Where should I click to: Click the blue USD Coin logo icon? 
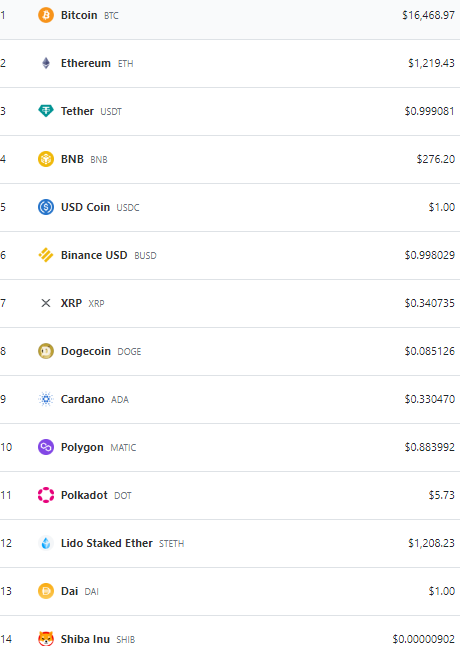[x=46, y=207]
